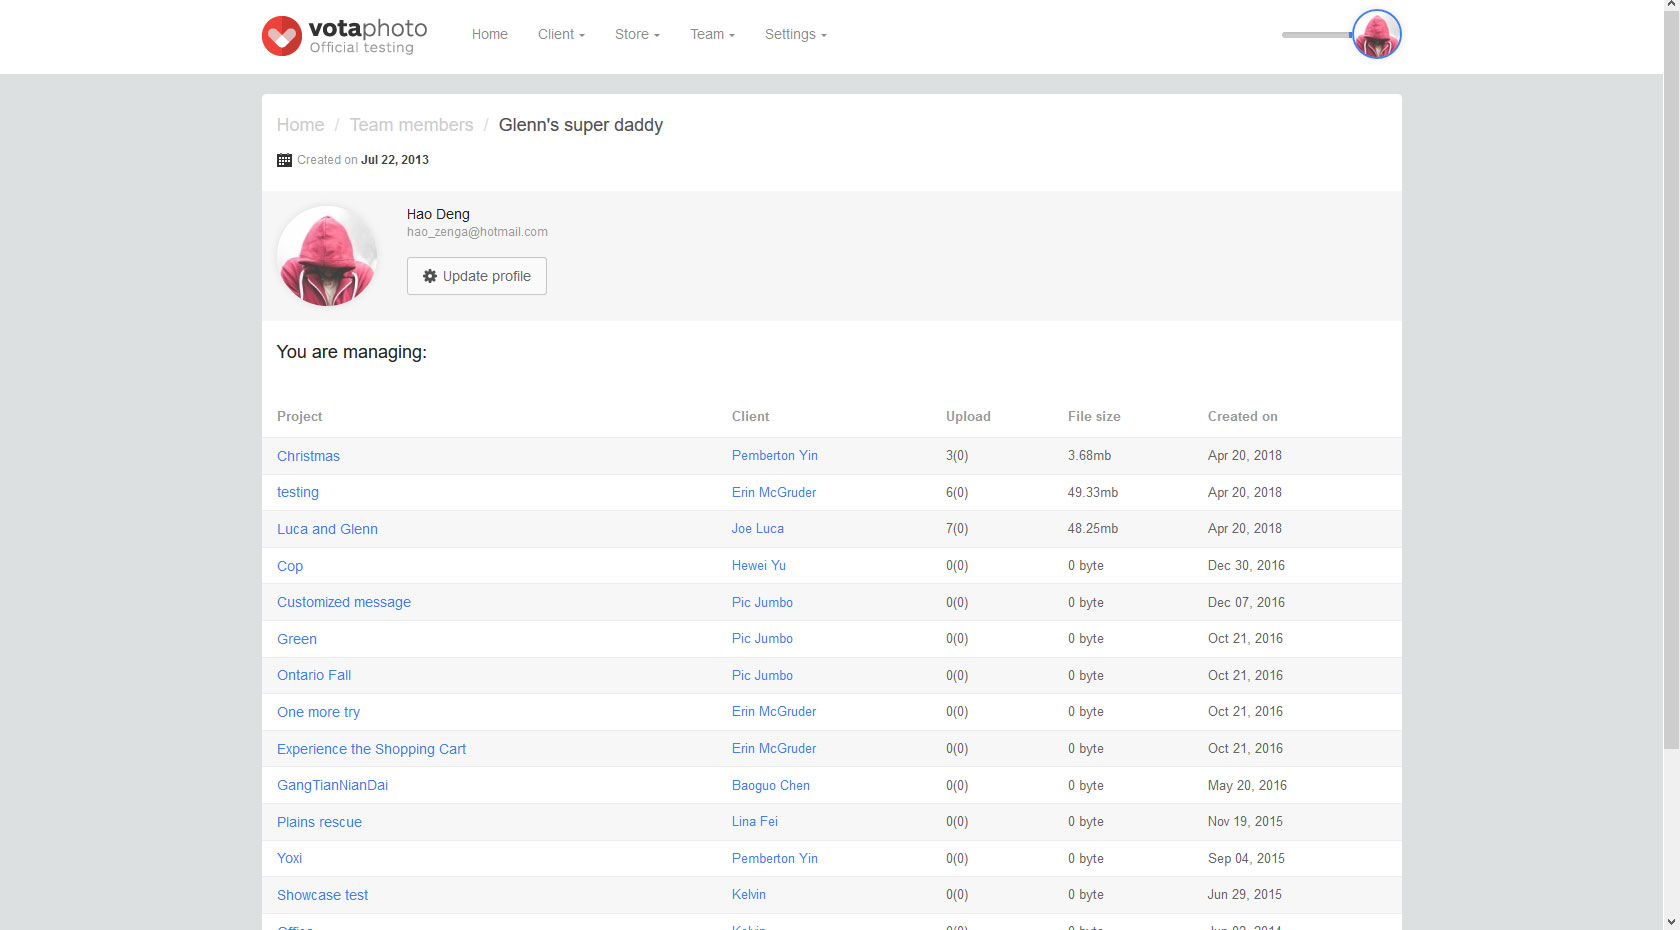View client Erin McGruder in One more try row
This screenshot has height=930, width=1680.
pyautogui.click(x=774, y=711)
